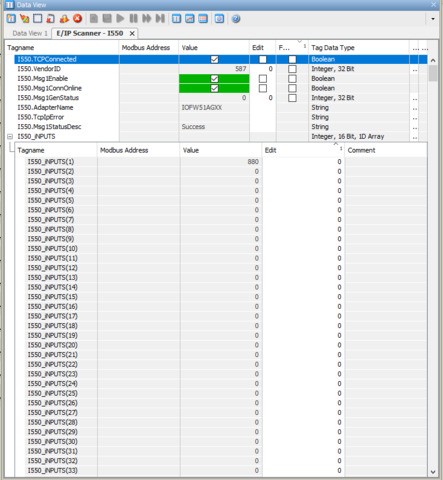Click the top Modbus Address column header
The width and height of the screenshot is (443, 480).
tap(149, 48)
